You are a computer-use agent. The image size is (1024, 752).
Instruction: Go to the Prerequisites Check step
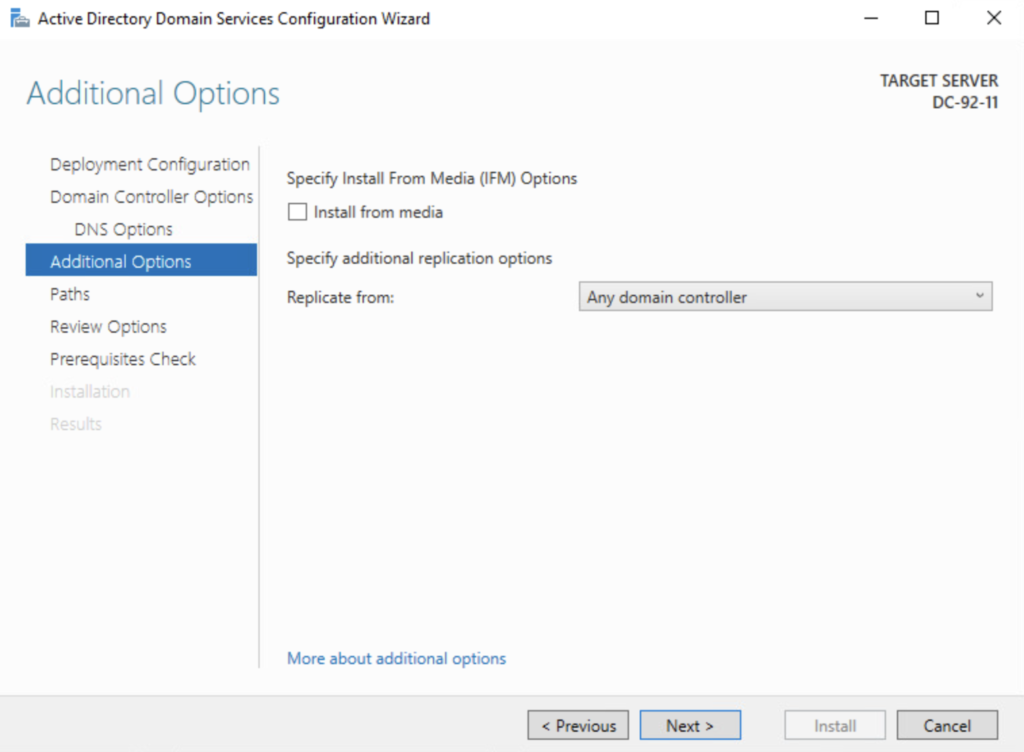(x=123, y=359)
